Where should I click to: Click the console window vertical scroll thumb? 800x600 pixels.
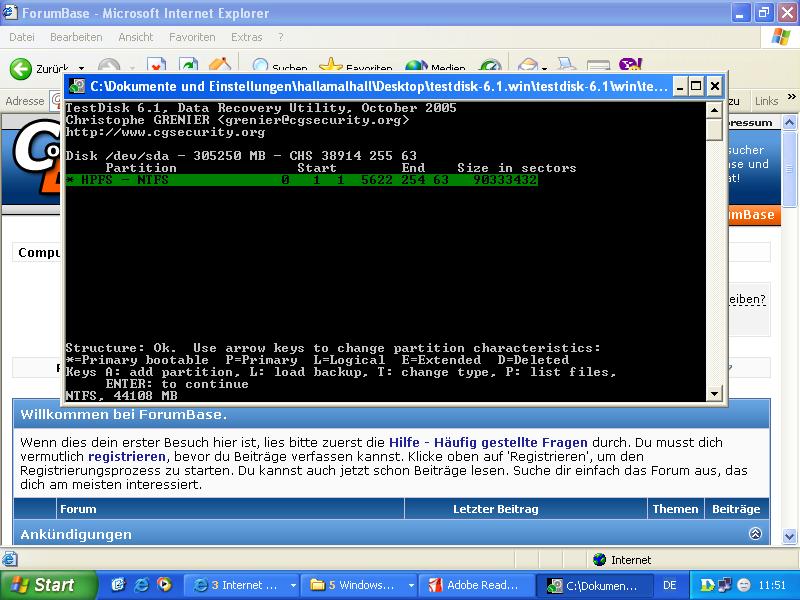pyautogui.click(x=714, y=129)
